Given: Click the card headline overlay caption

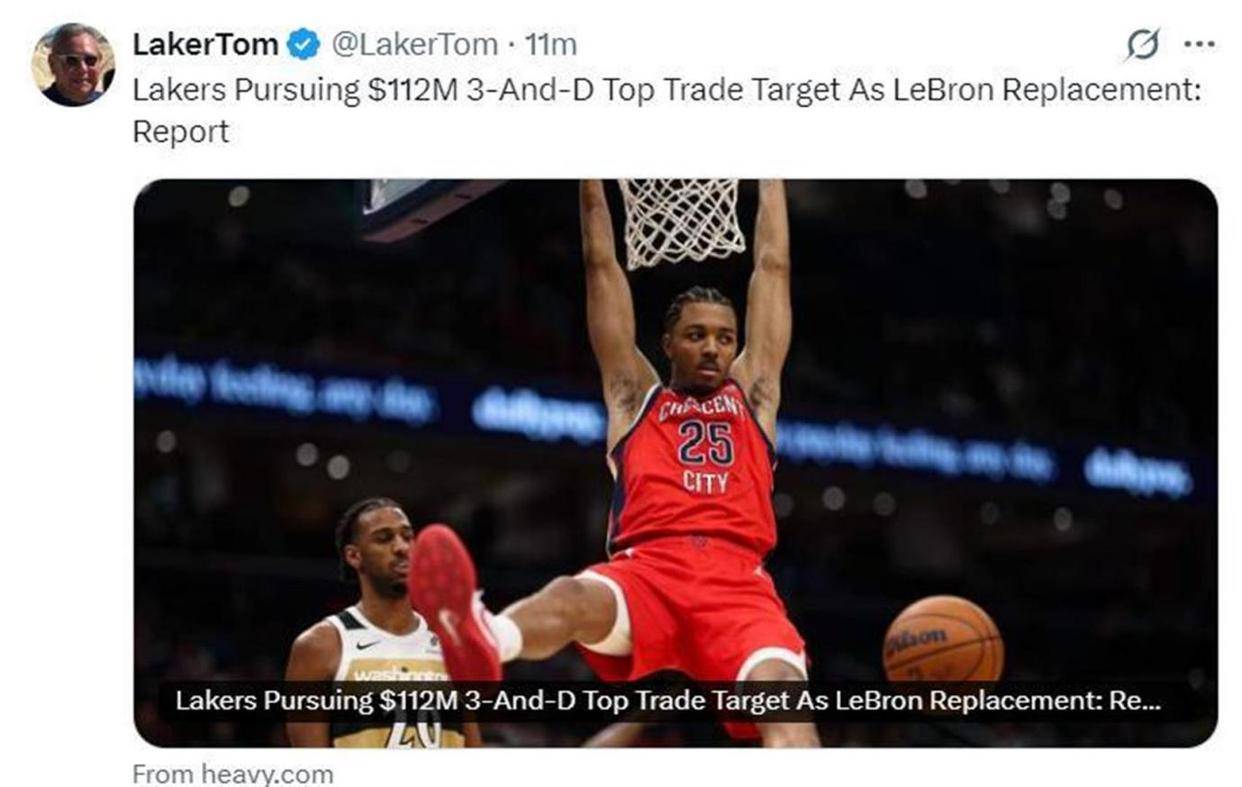Looking at the screenshot, I should click(668, 701).
